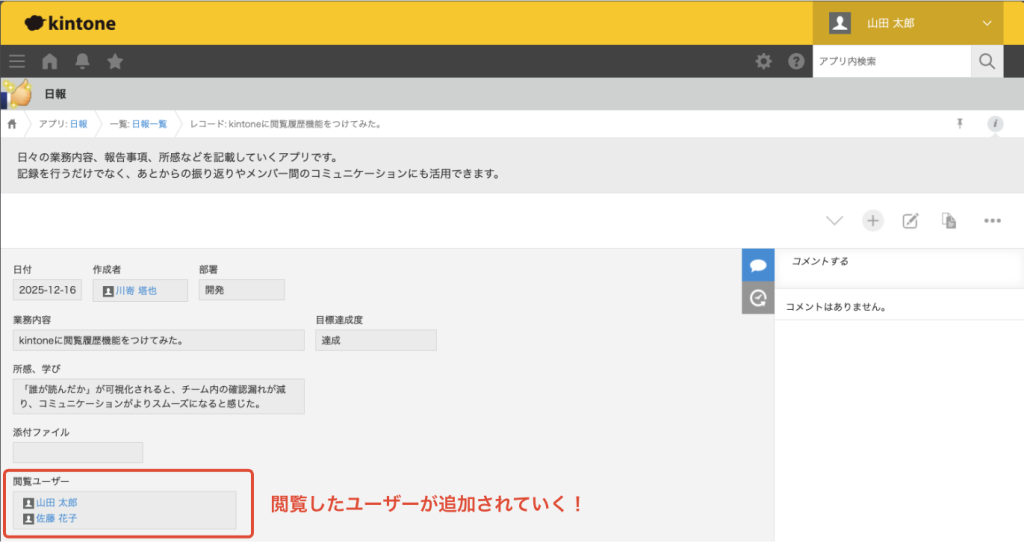1024x543 pixels.
Task: Open the more options ellipsis menu
Action: 992,221
